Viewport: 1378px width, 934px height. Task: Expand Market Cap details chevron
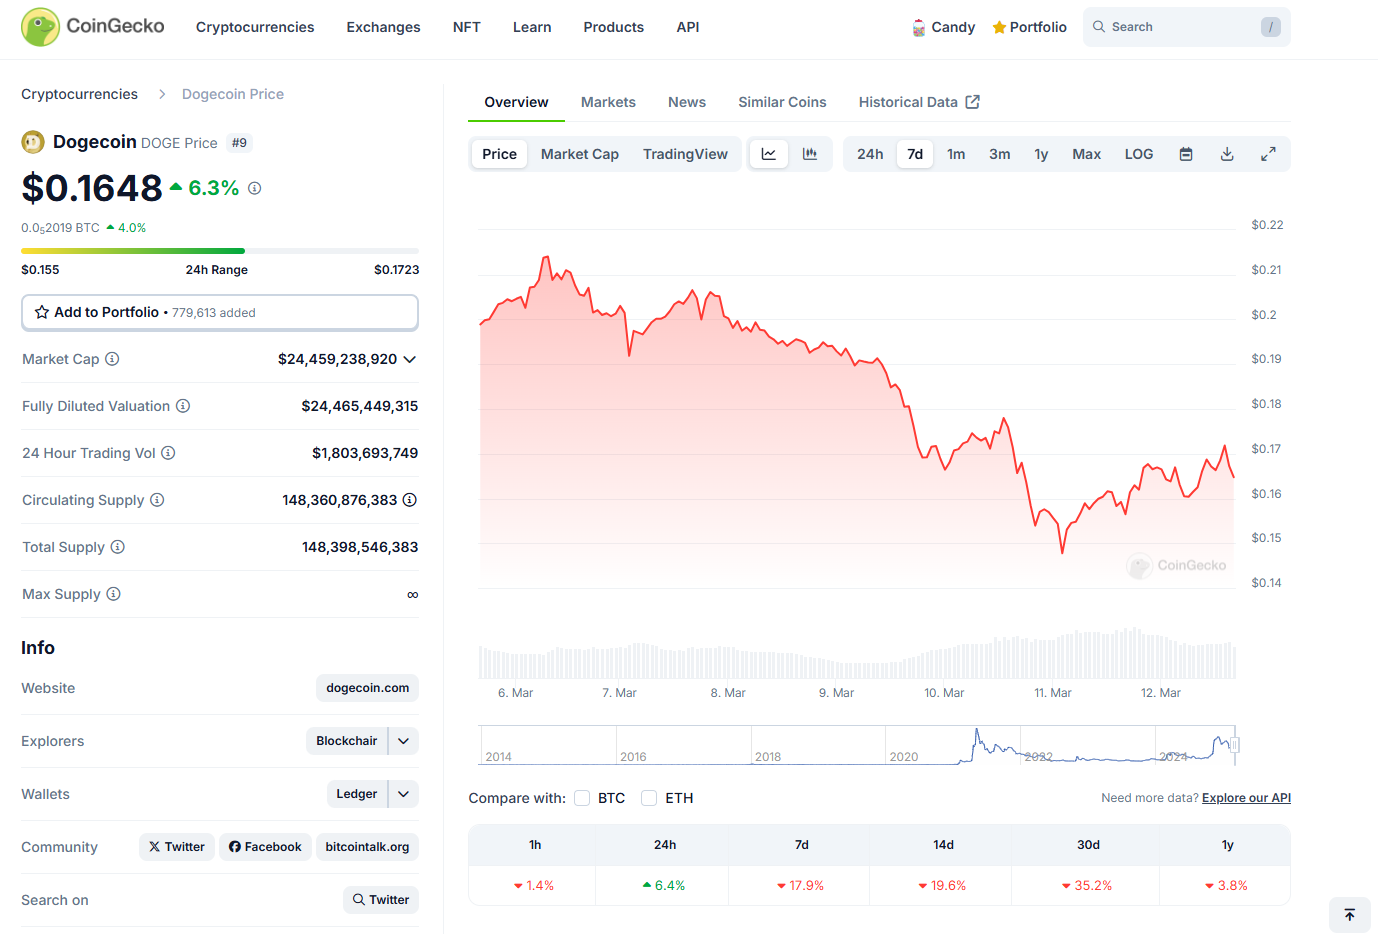(x=410, y=359)
